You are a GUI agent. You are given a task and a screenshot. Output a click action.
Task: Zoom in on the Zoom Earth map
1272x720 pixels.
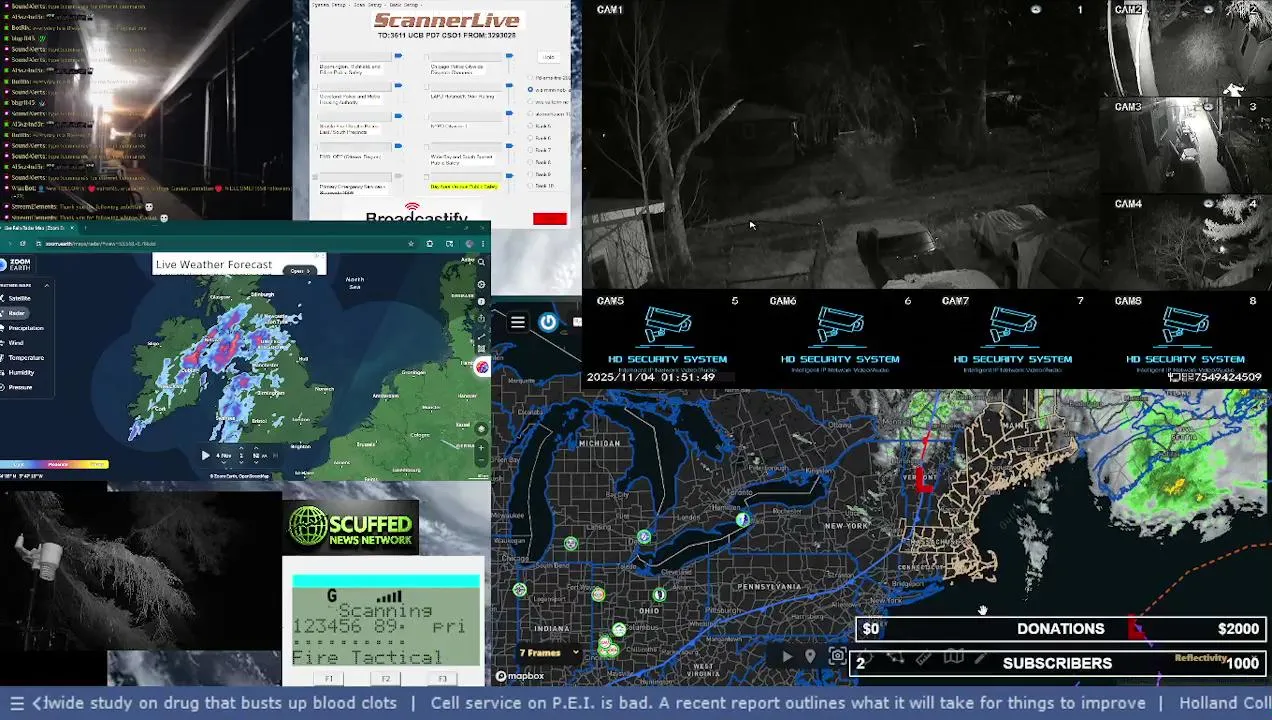pos(481,447)
